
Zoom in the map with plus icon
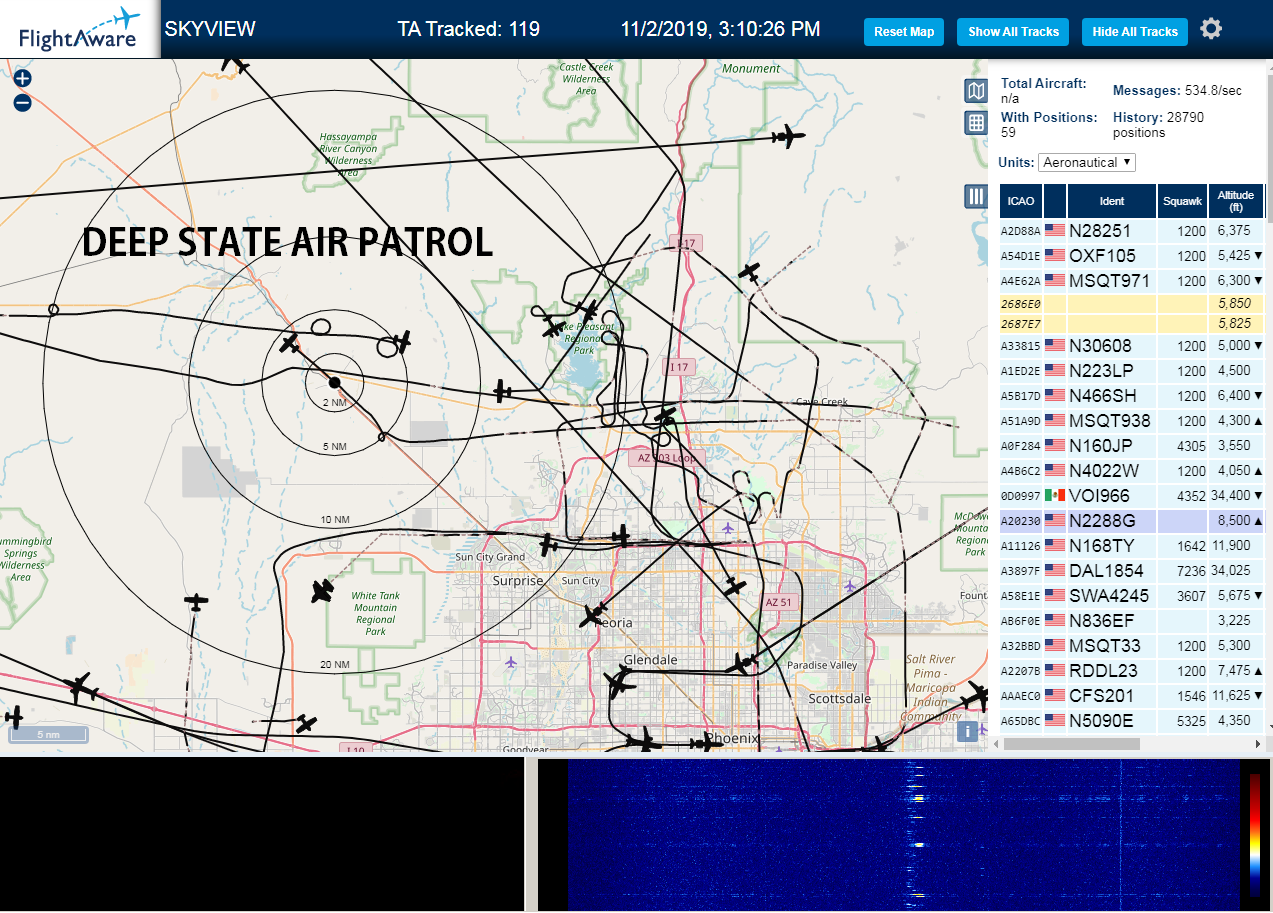[x=22, y=78]
